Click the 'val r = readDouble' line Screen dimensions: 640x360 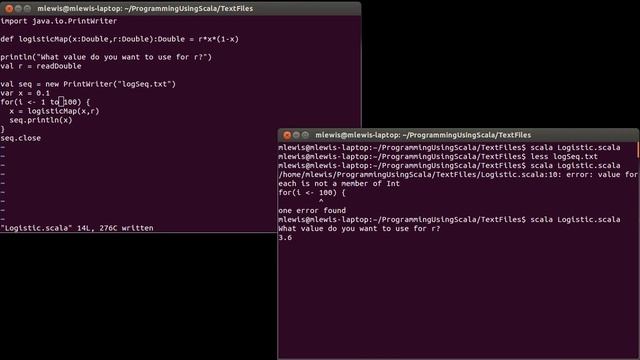tap(41, 66)
